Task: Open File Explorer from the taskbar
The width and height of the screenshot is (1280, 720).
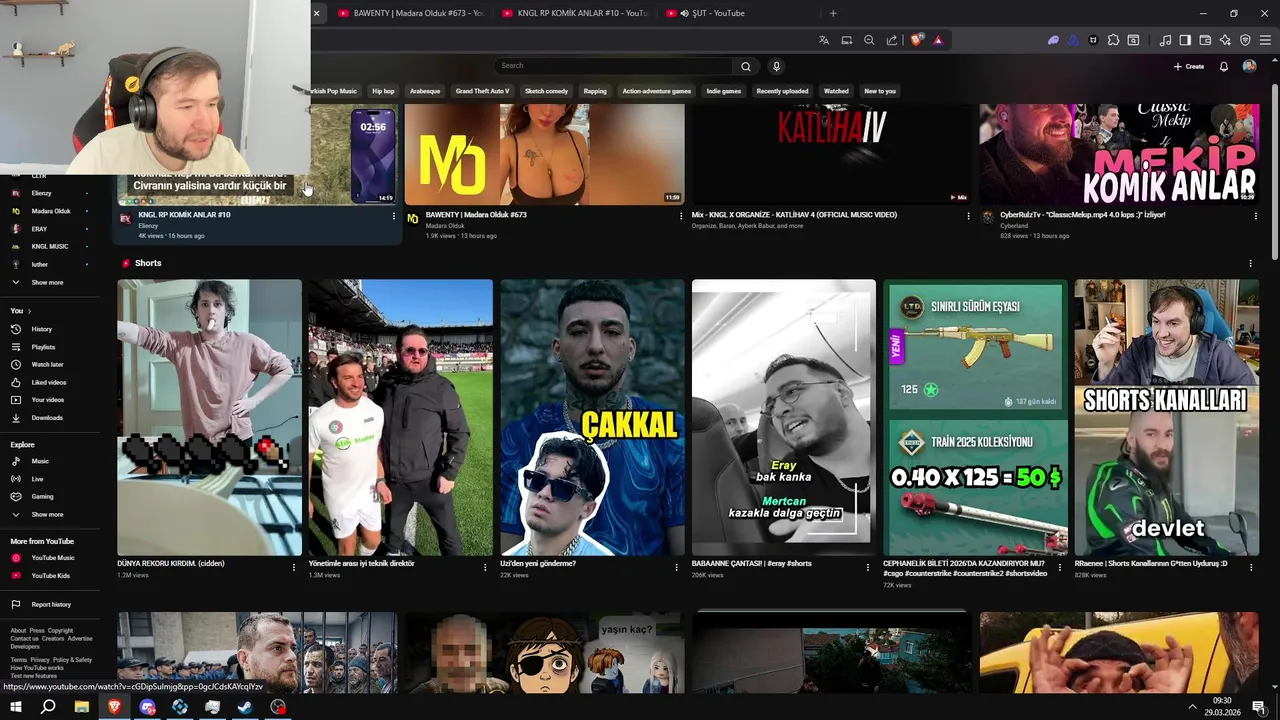Action: [x=81, y=707]
